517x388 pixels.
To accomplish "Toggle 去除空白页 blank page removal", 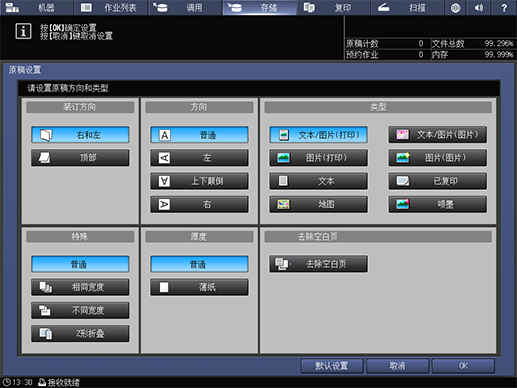I will (319, 264).
